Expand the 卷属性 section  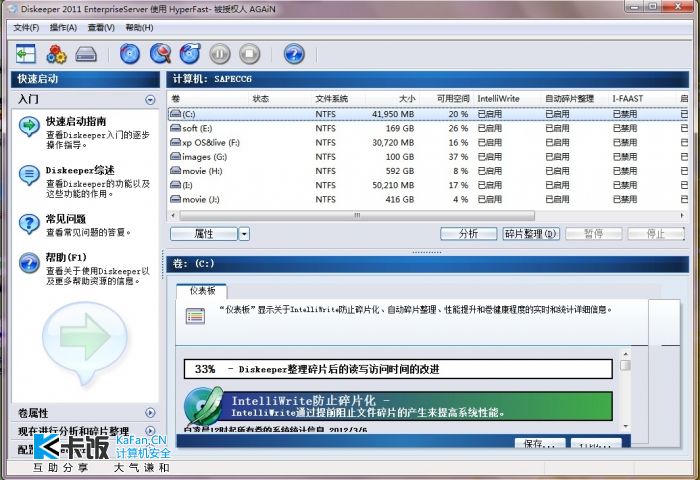[x=150, y=413]
